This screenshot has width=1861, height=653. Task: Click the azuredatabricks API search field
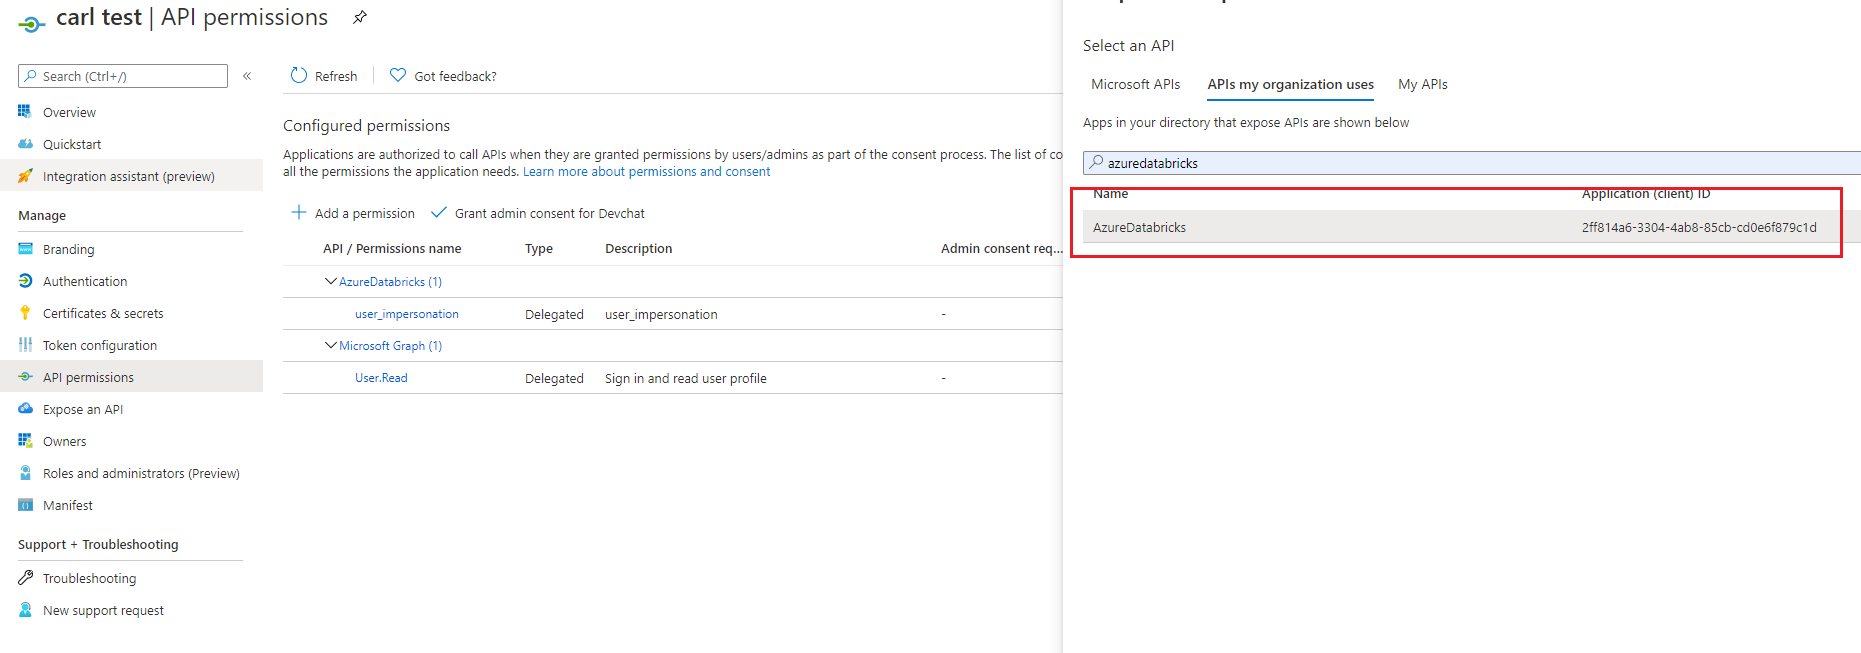pyautogui.click(x=1472, y=163)
